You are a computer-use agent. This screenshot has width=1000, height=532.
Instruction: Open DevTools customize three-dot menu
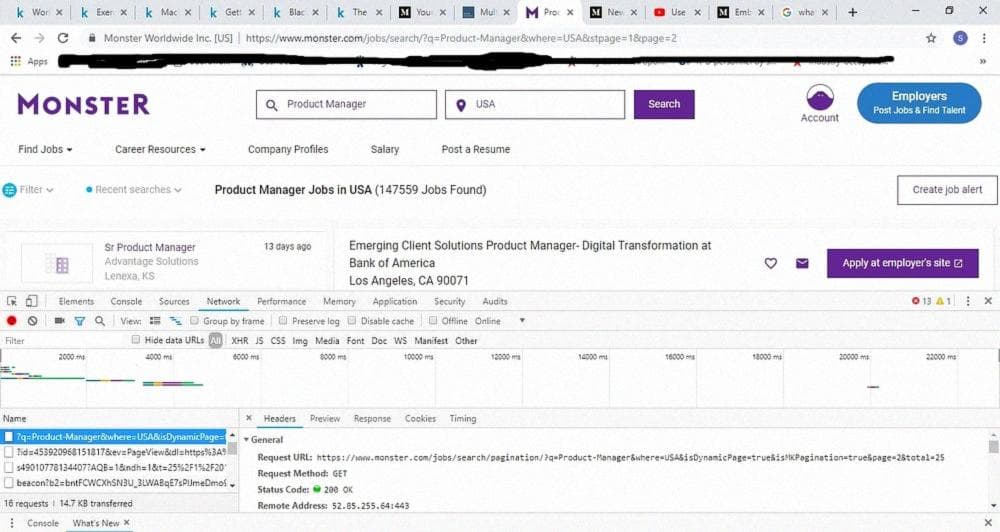coord(968,301)
